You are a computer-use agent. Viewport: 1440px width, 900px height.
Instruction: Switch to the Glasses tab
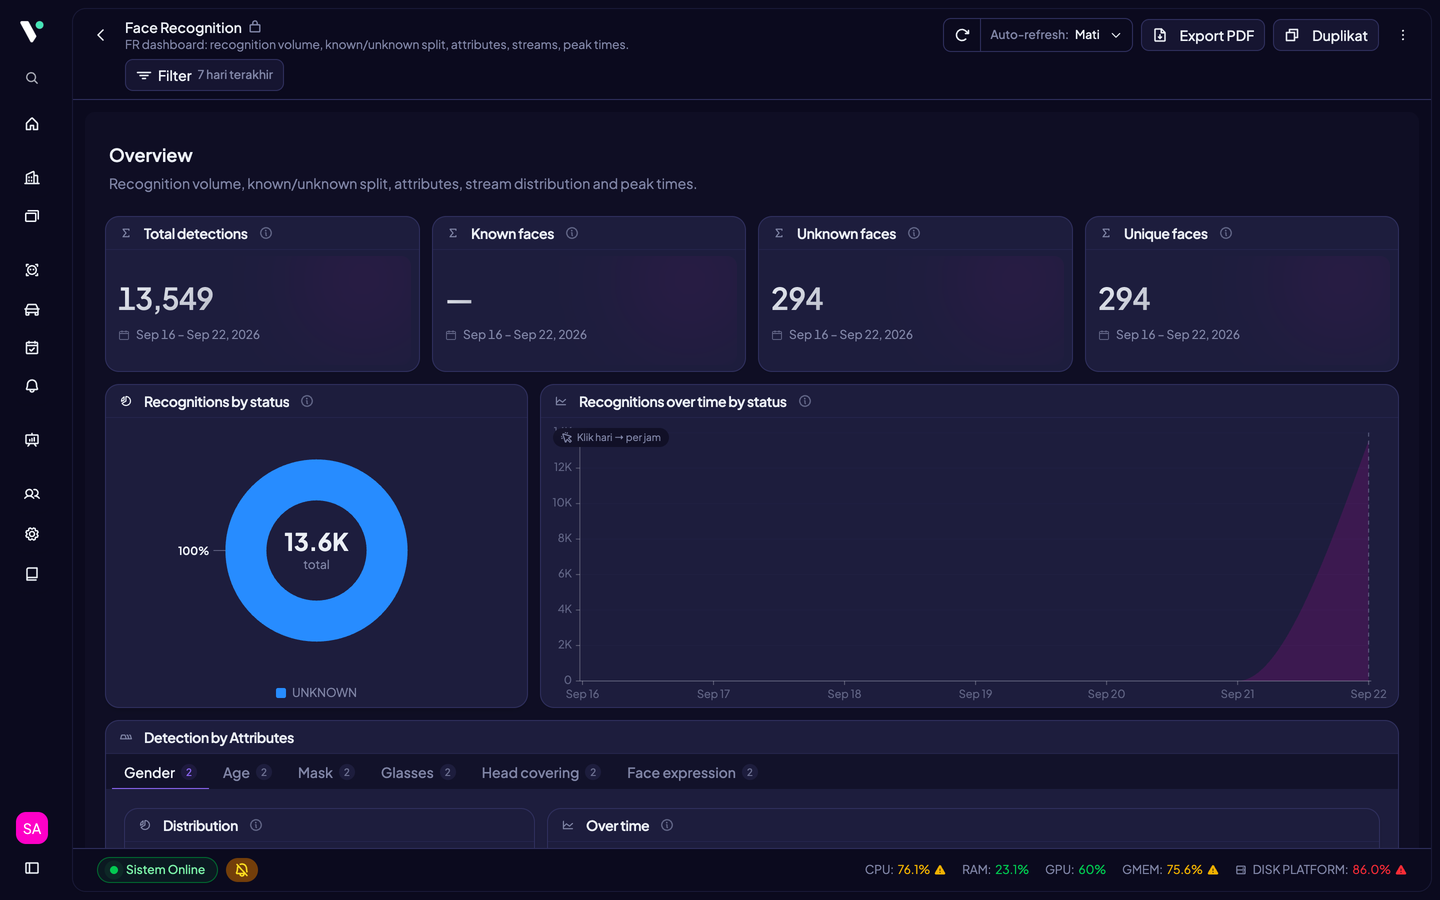(418, 773)
